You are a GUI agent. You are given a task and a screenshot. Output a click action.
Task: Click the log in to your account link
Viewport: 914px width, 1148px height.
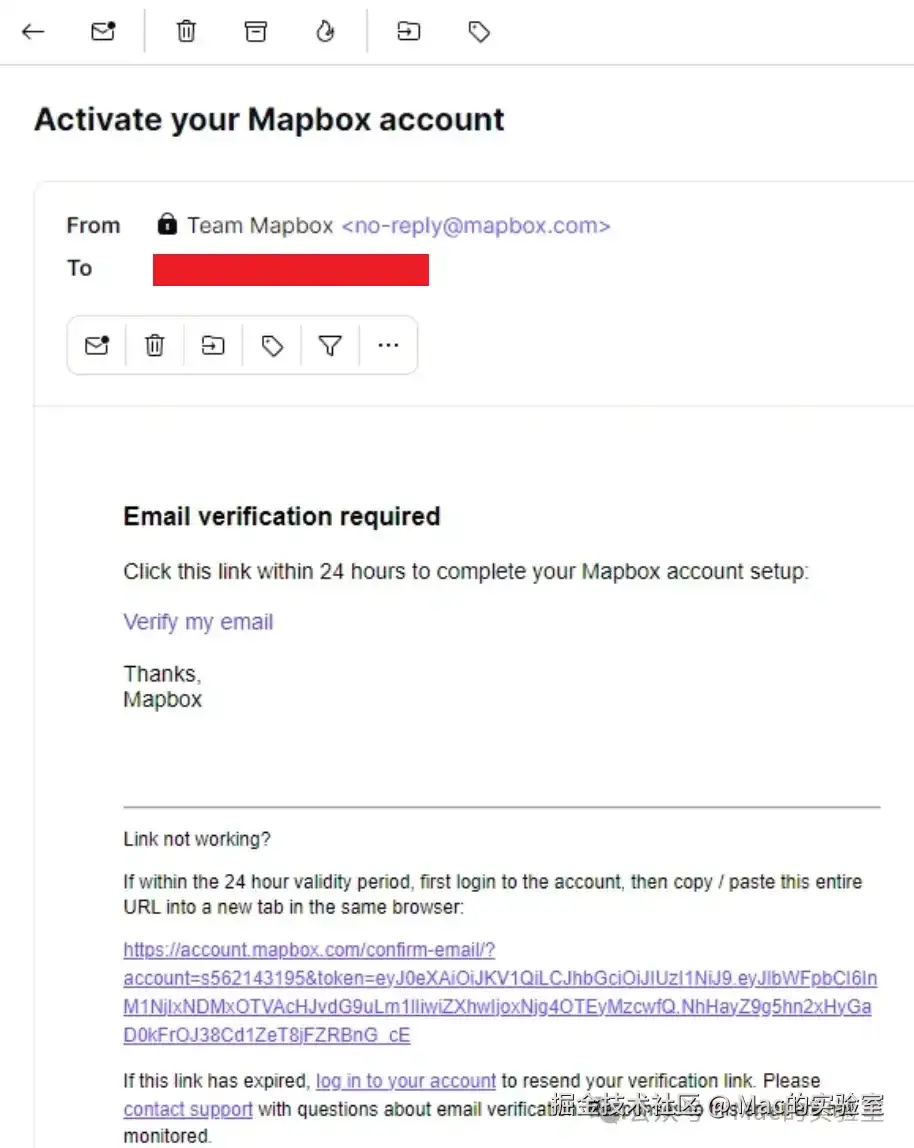click(x=405, y=1081)
